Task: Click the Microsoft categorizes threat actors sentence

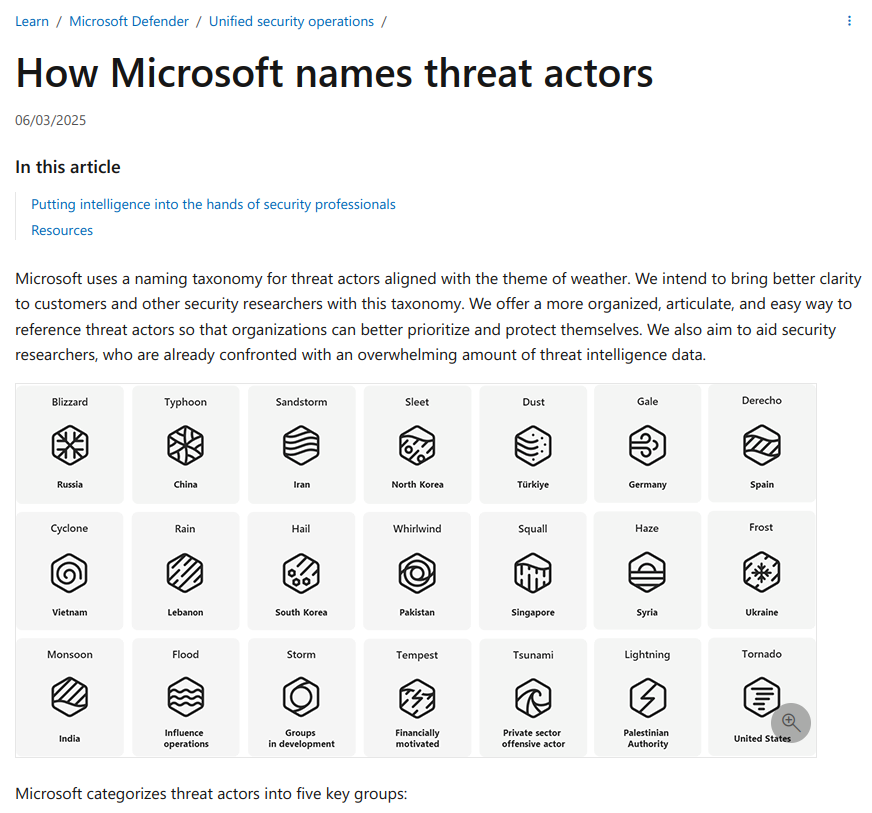Action: (211, 794)
